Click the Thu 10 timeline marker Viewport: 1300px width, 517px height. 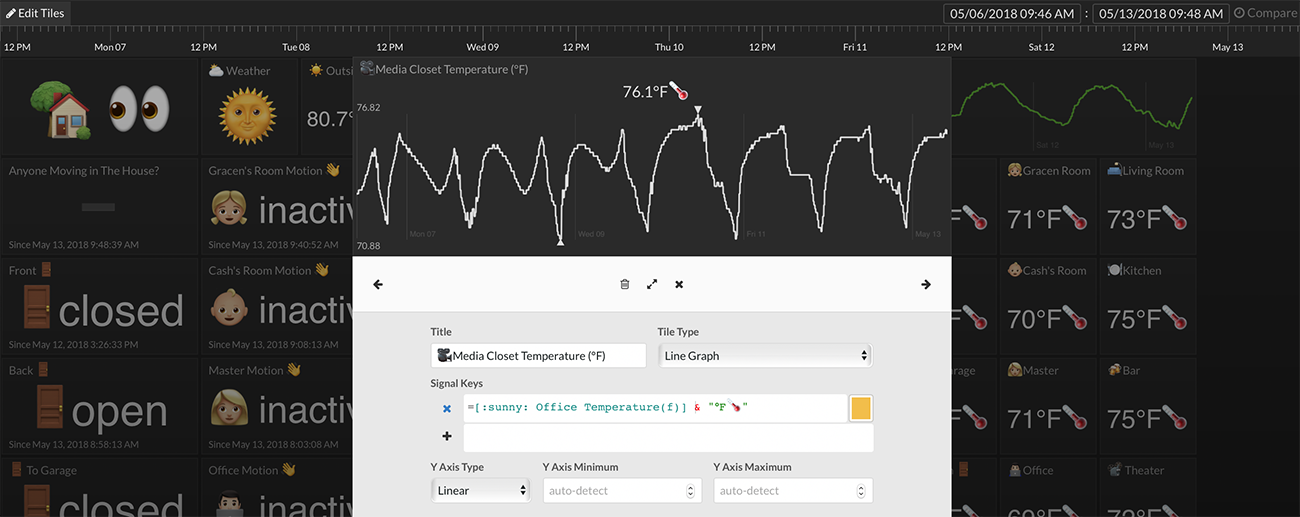pos(669,47)
